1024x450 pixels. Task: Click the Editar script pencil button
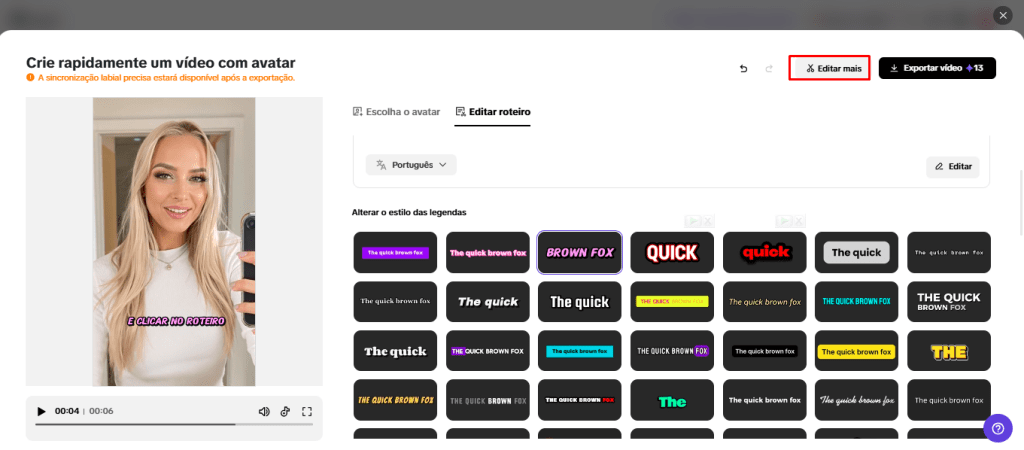pos(952,167)
